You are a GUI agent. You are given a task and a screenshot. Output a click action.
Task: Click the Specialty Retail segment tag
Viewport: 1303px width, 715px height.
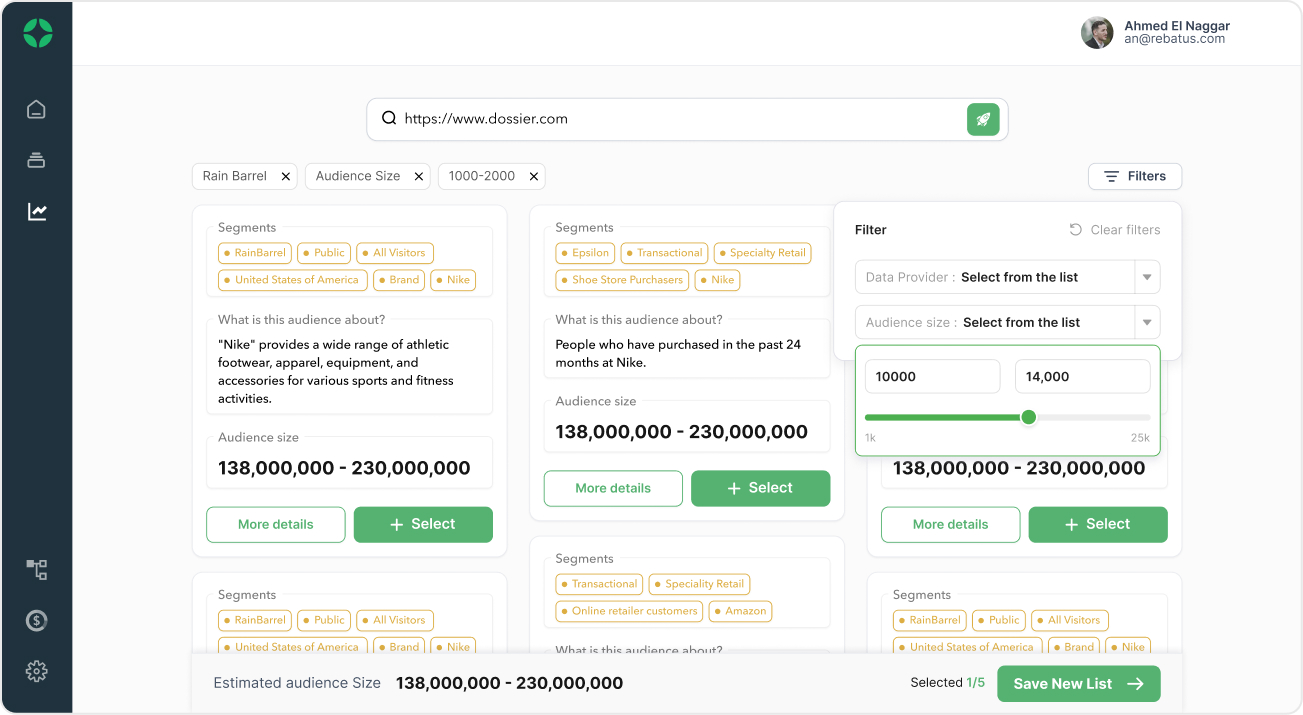click(x=761, y=253)
